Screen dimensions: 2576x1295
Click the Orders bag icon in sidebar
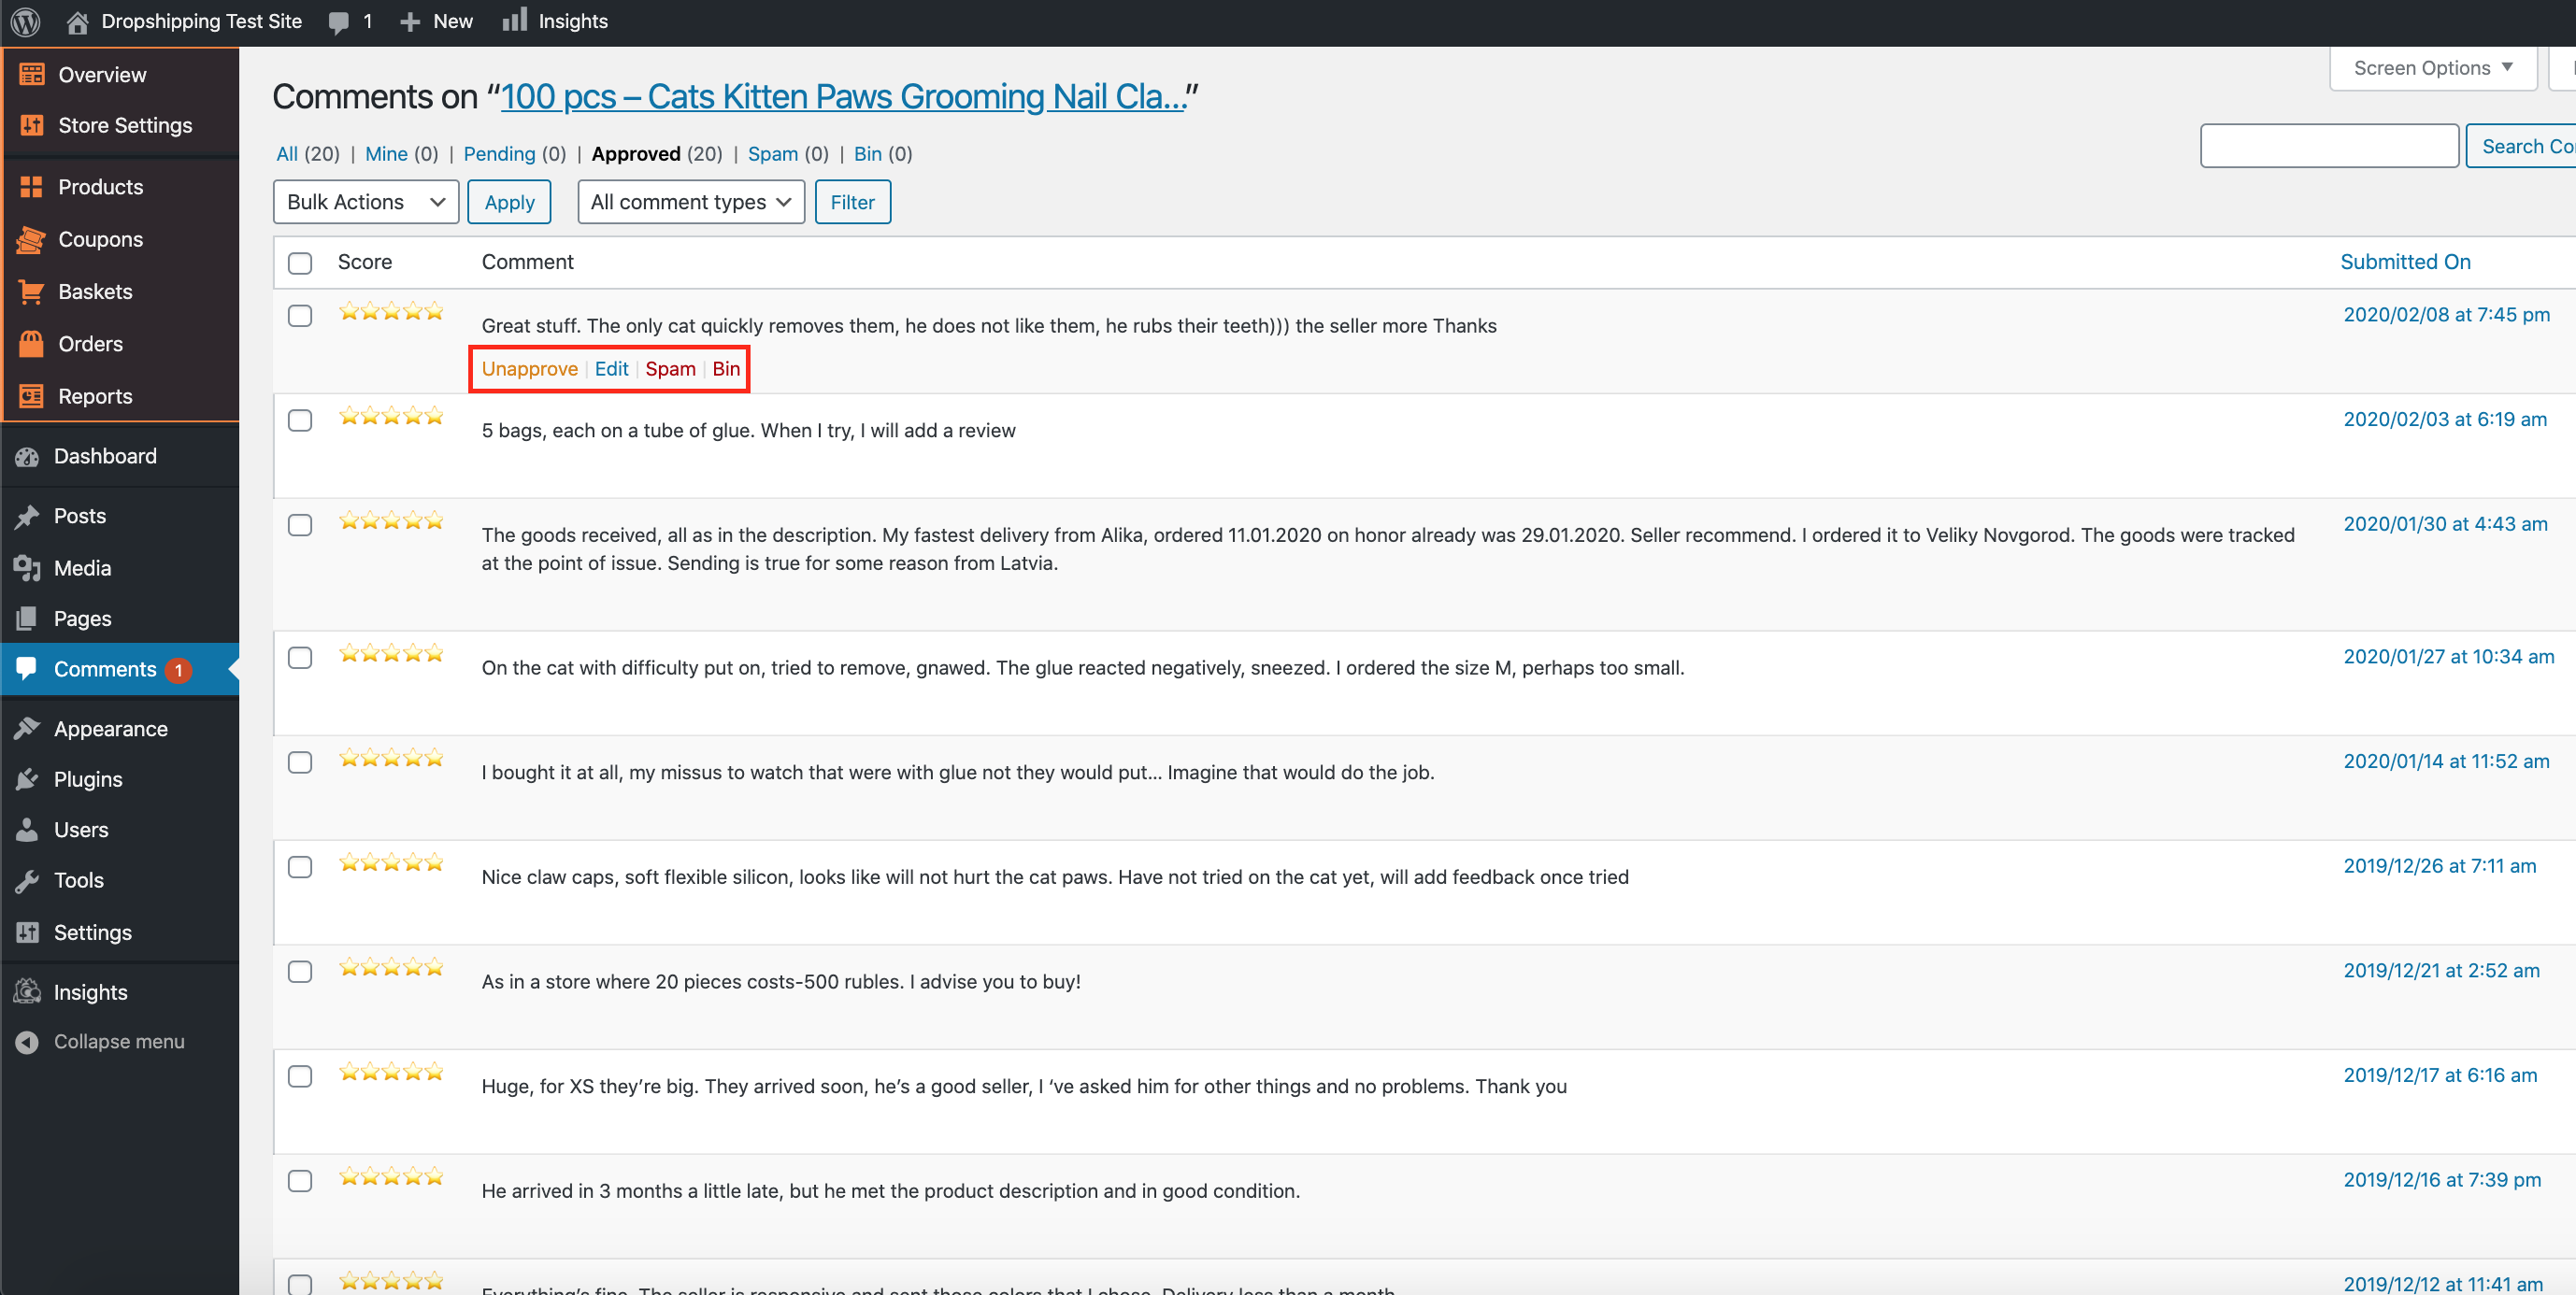tap(31, 343)
